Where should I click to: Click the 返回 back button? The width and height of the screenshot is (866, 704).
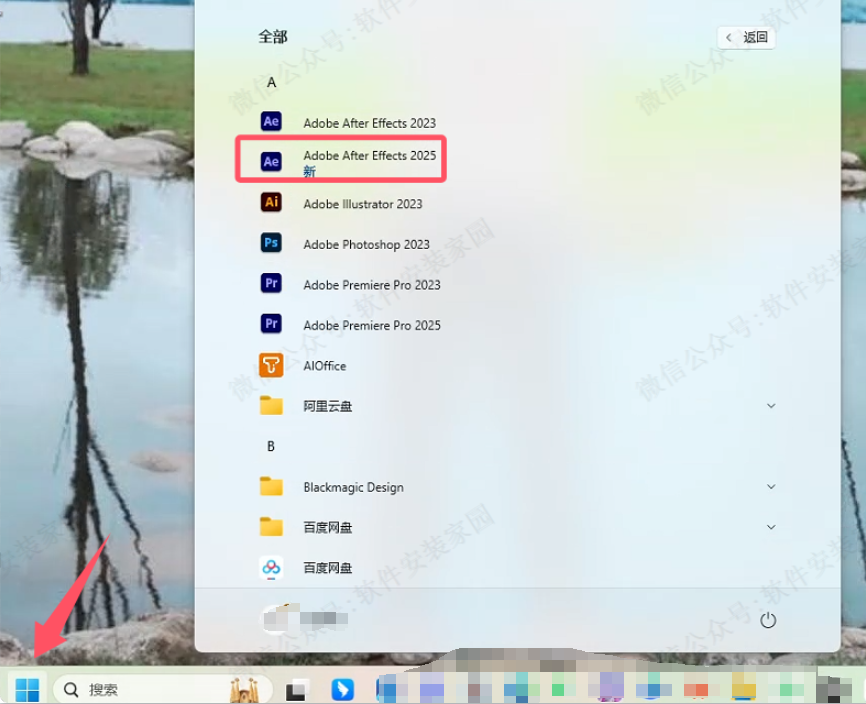746,37
